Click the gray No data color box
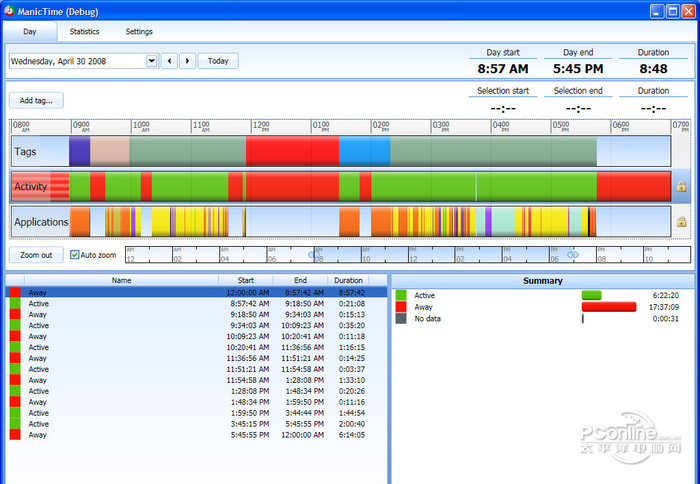Screen dimensions: 700x484 (x=401, y=318)
